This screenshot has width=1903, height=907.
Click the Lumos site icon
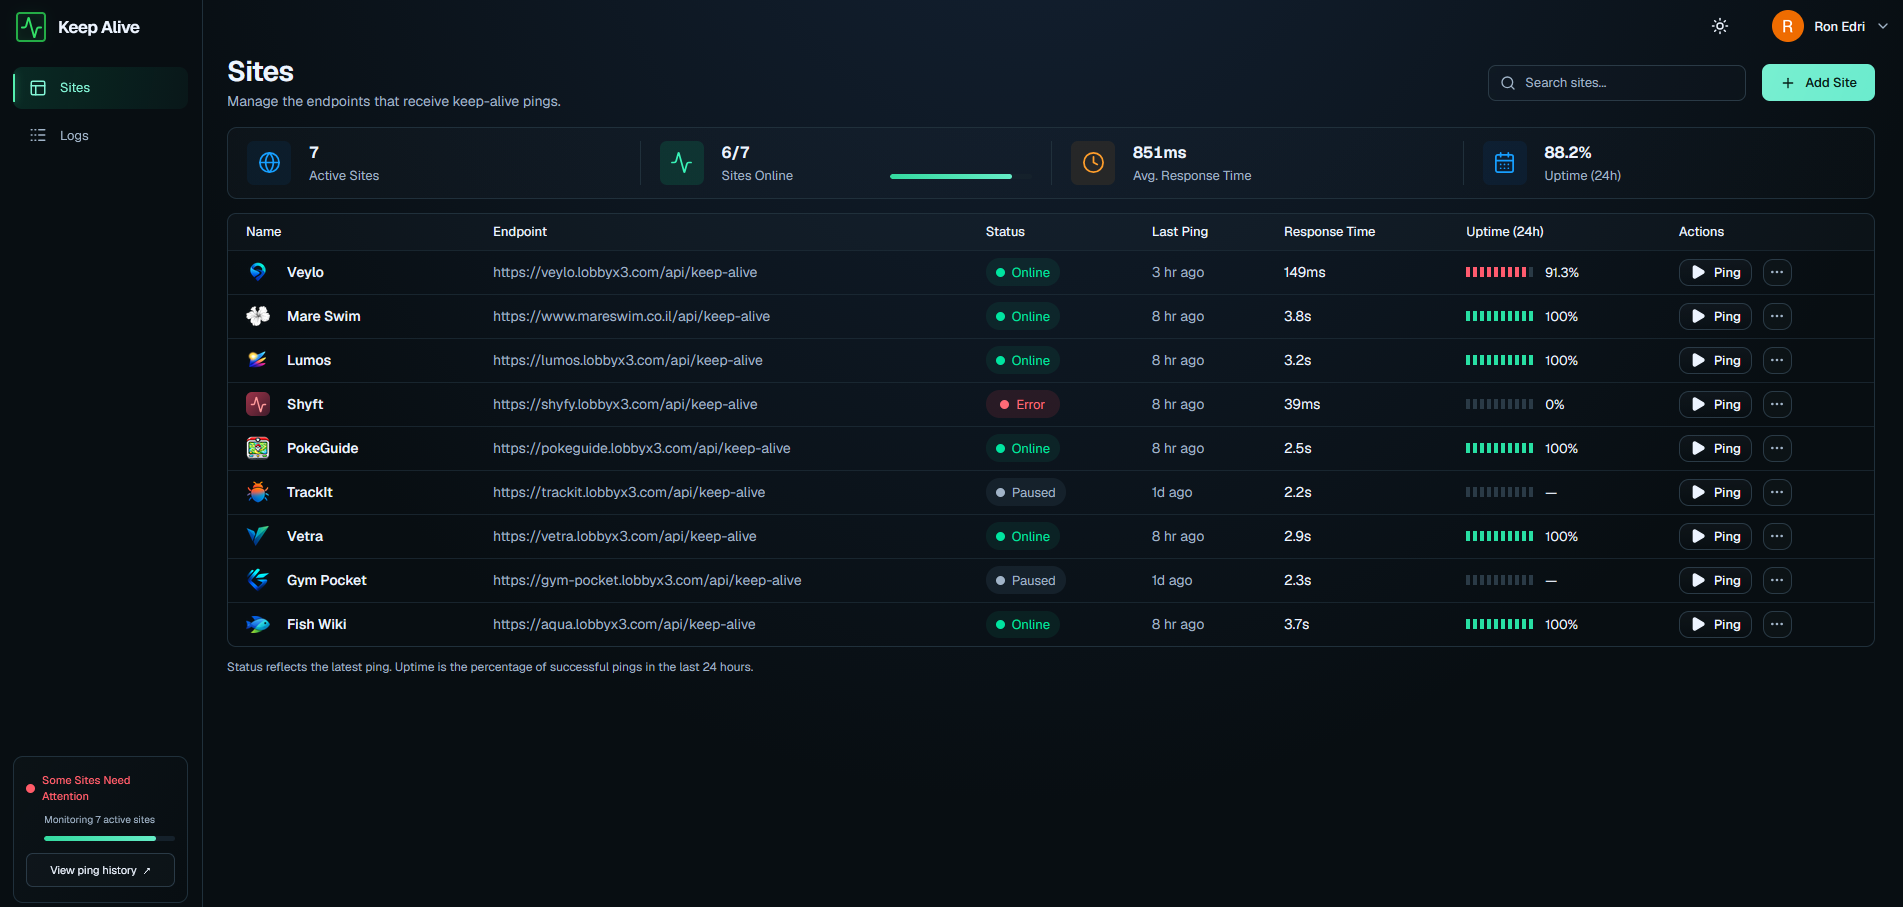(258, 360)
